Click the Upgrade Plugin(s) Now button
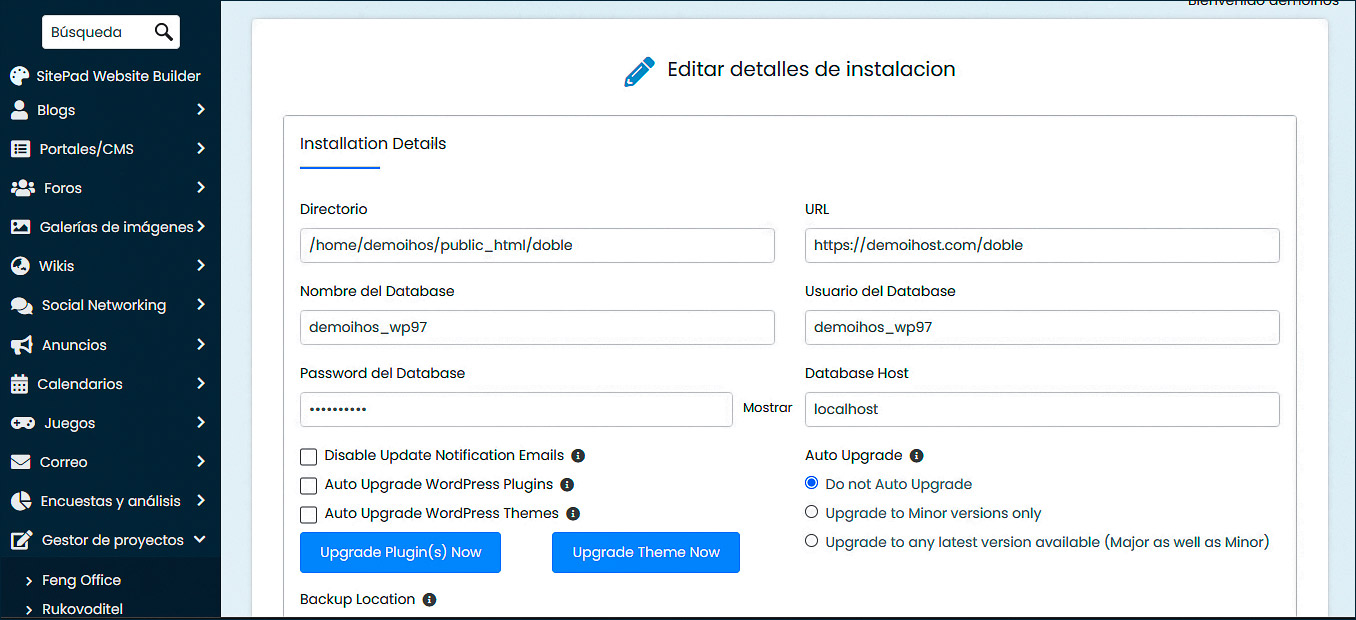This screenshot has height=620, width=1356. pyautogui.click(x=400, y=552)
